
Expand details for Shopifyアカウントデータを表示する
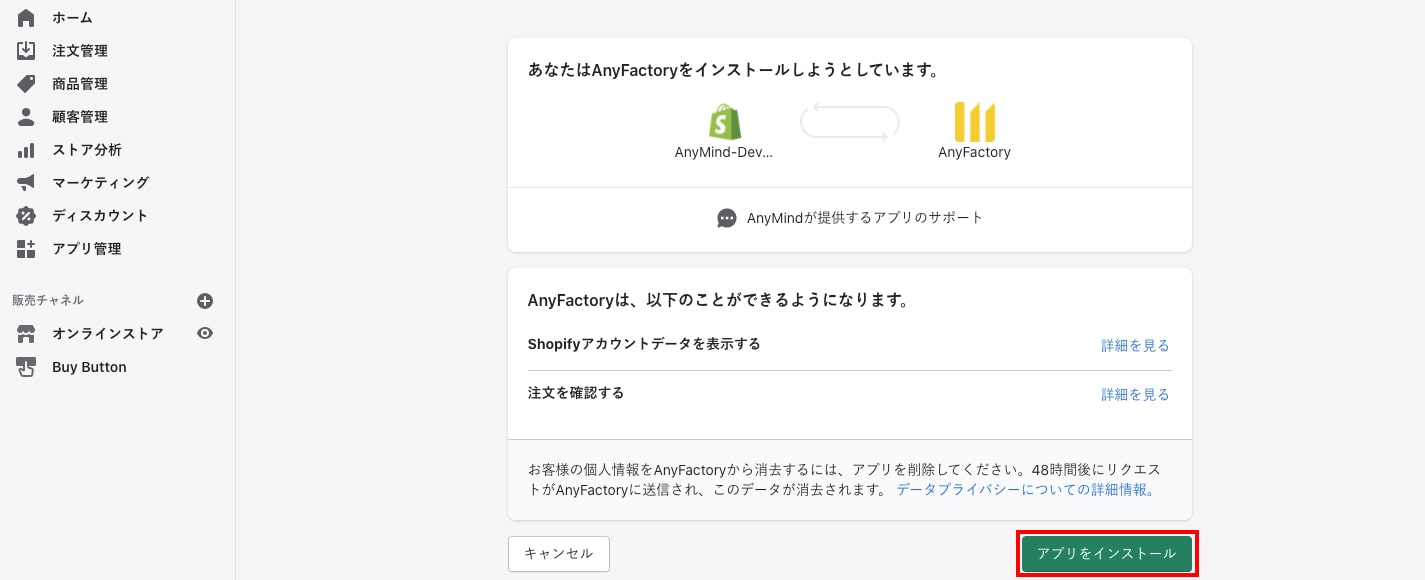1134,345
